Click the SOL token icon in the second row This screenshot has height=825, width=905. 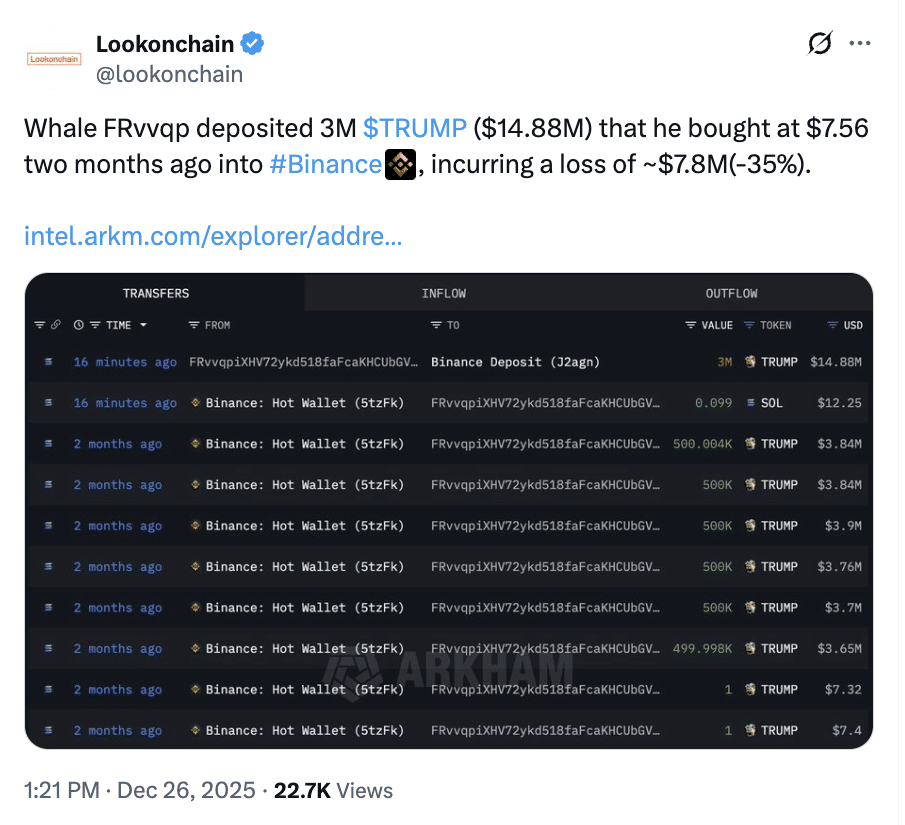[x=750, y=403]
